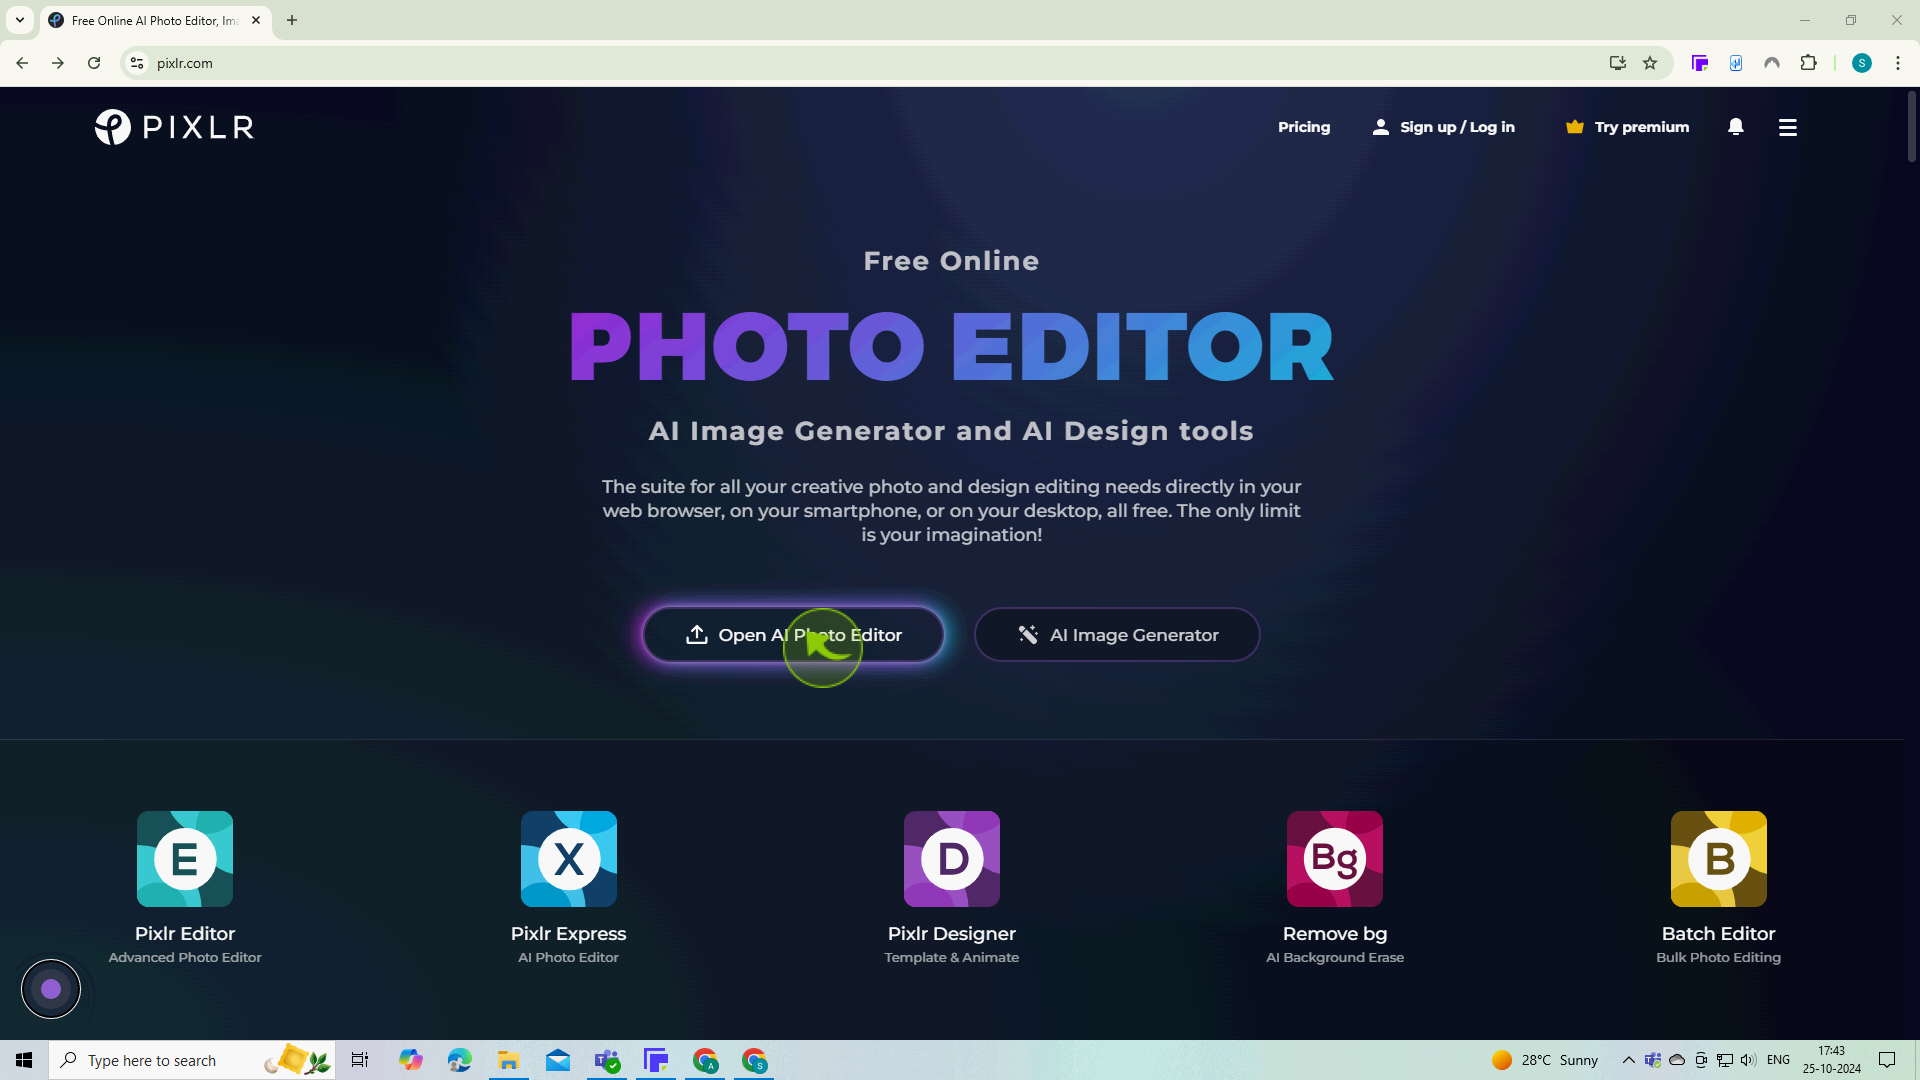
Task: Click the ENG language indicator
Action: point(1779,1060)
